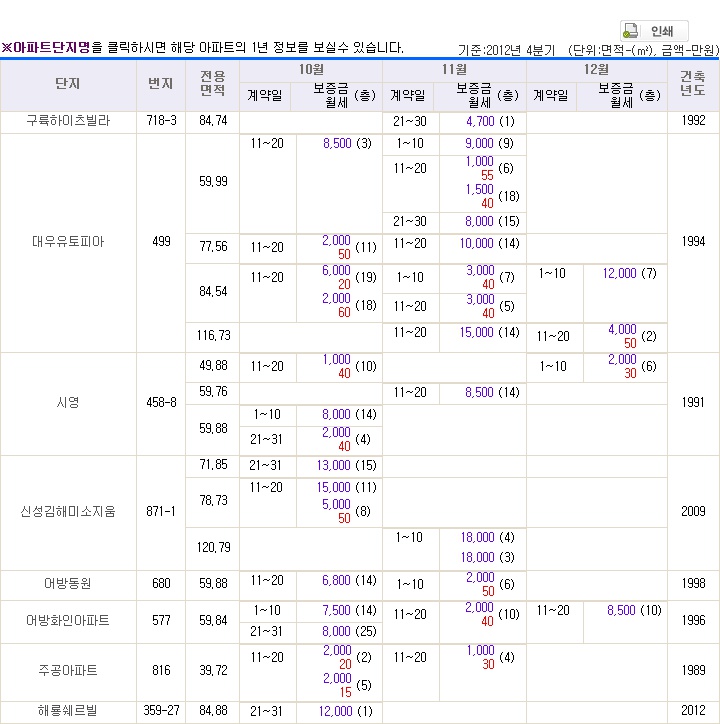Image resolution: width=720 pixels, height=724 pixels.
Task: Click area value 39.72
Action: (x=213, y=670)
